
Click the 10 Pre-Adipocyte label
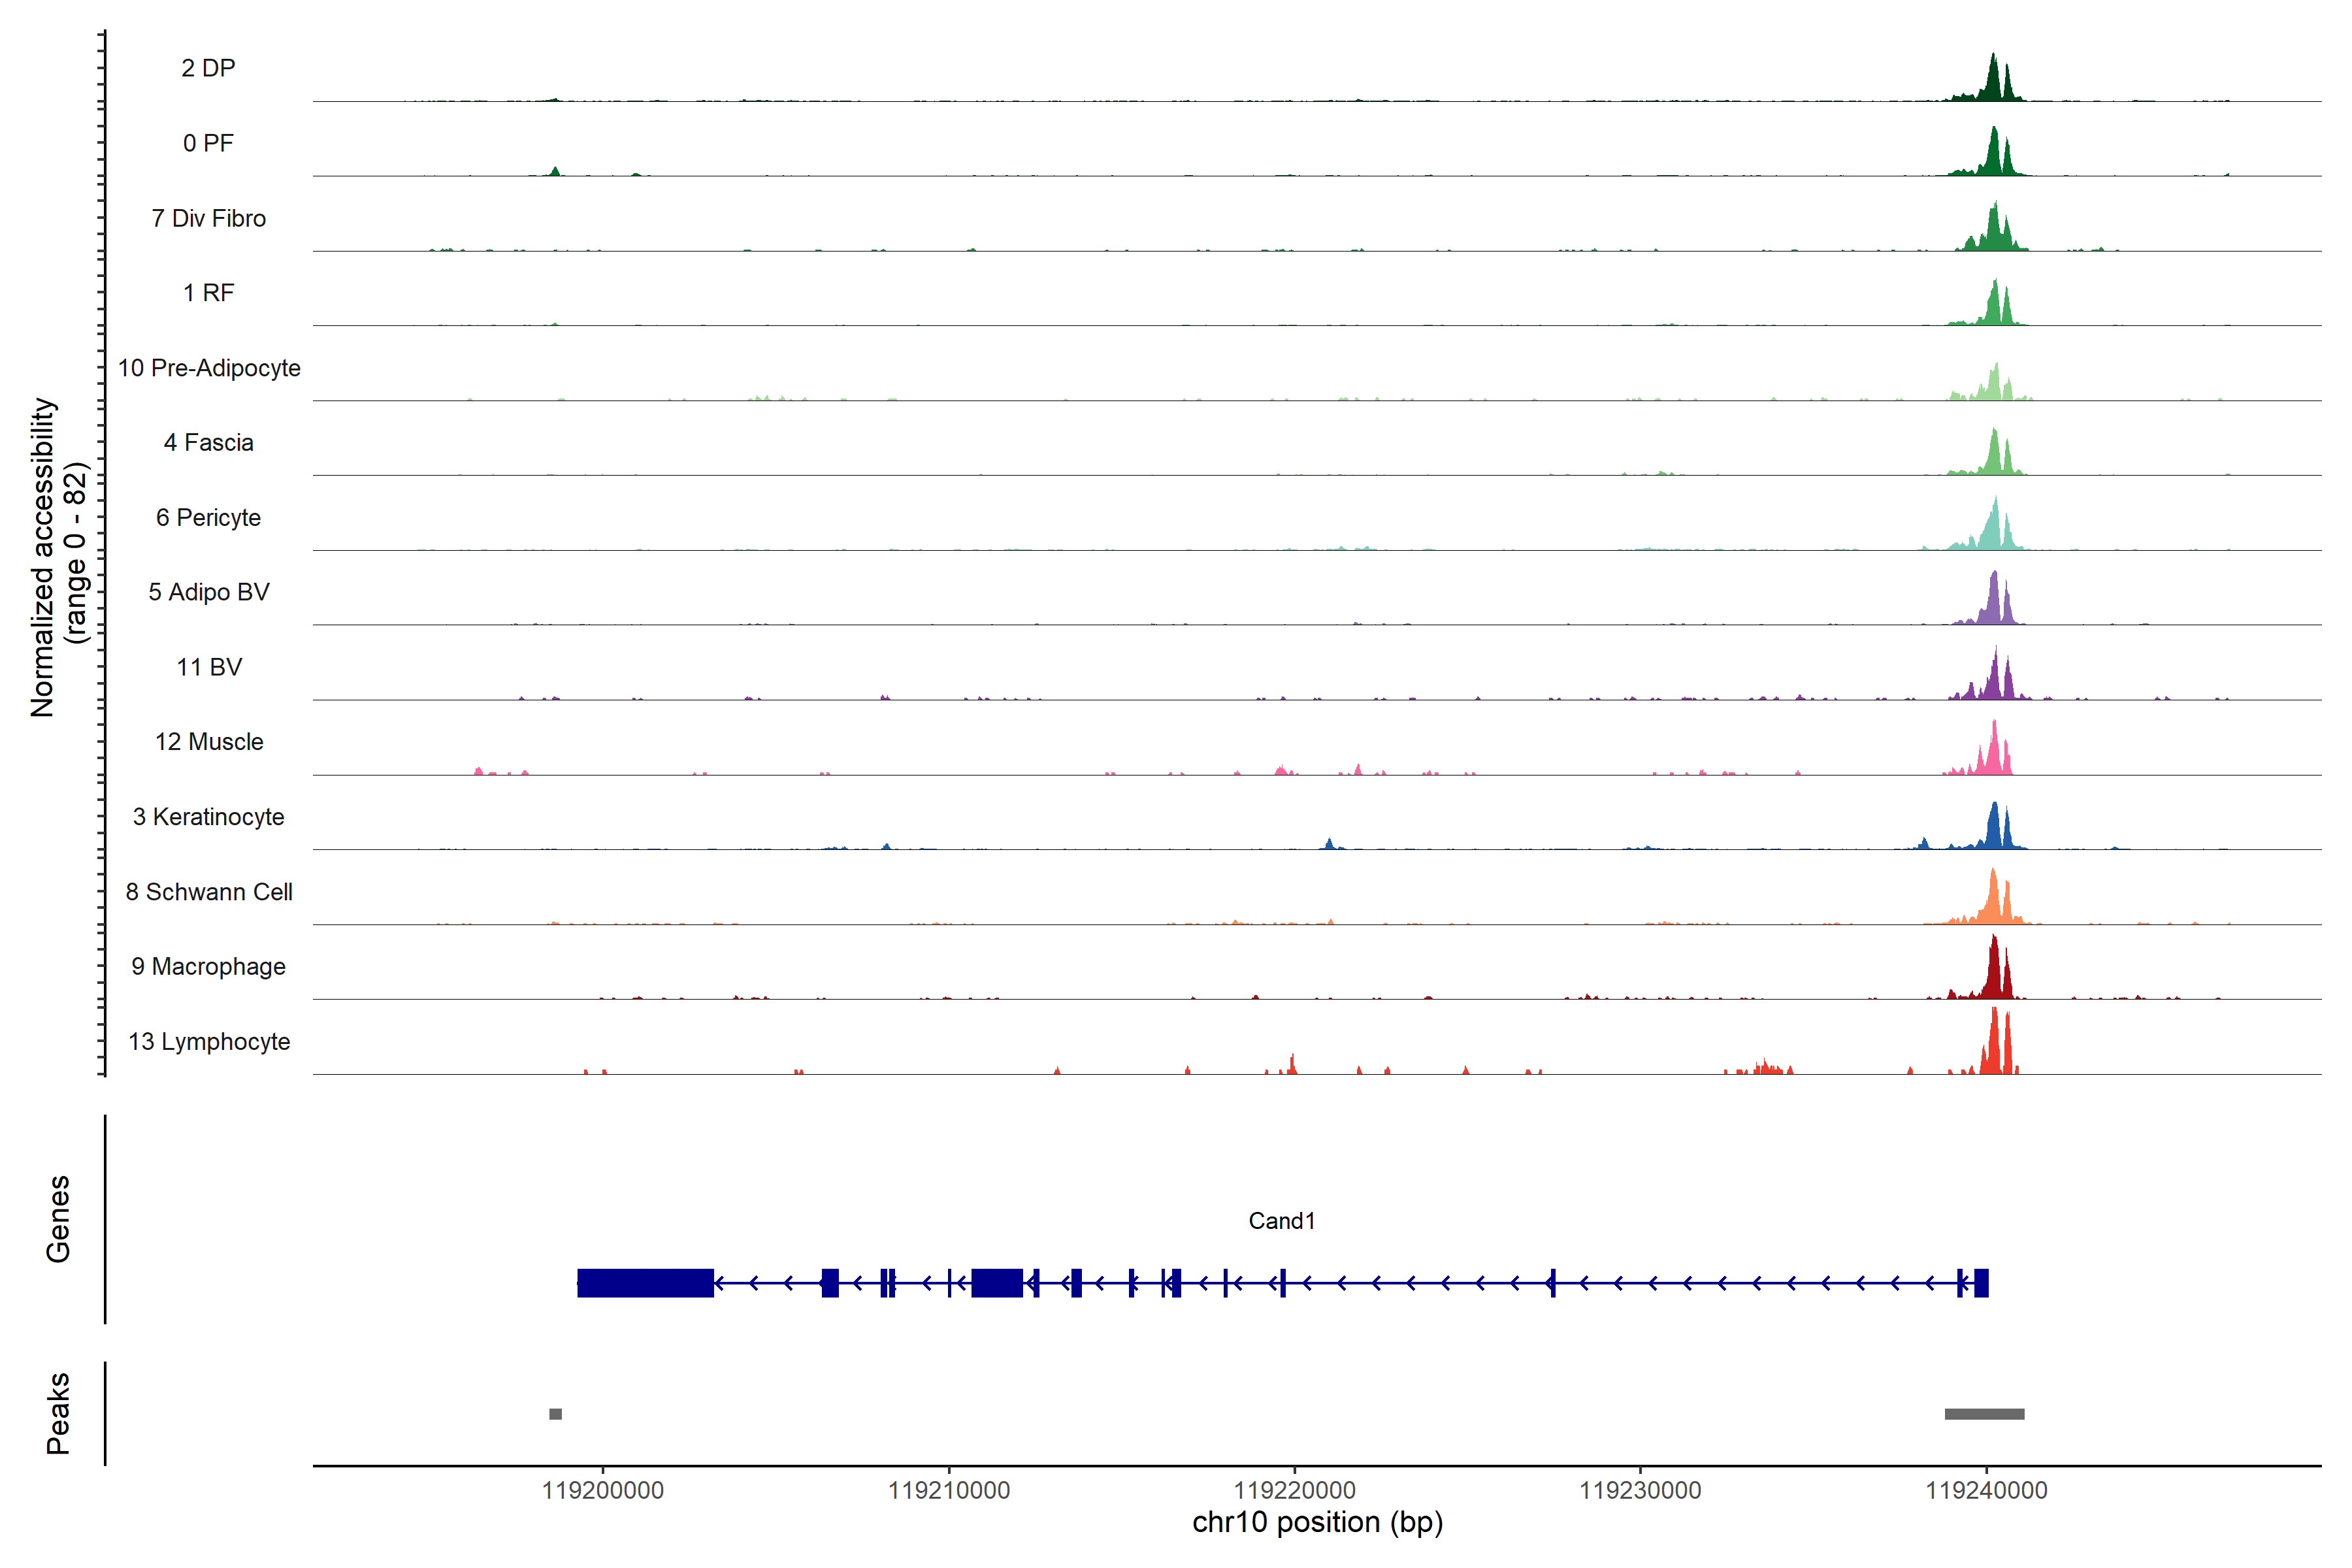(209, 368)
